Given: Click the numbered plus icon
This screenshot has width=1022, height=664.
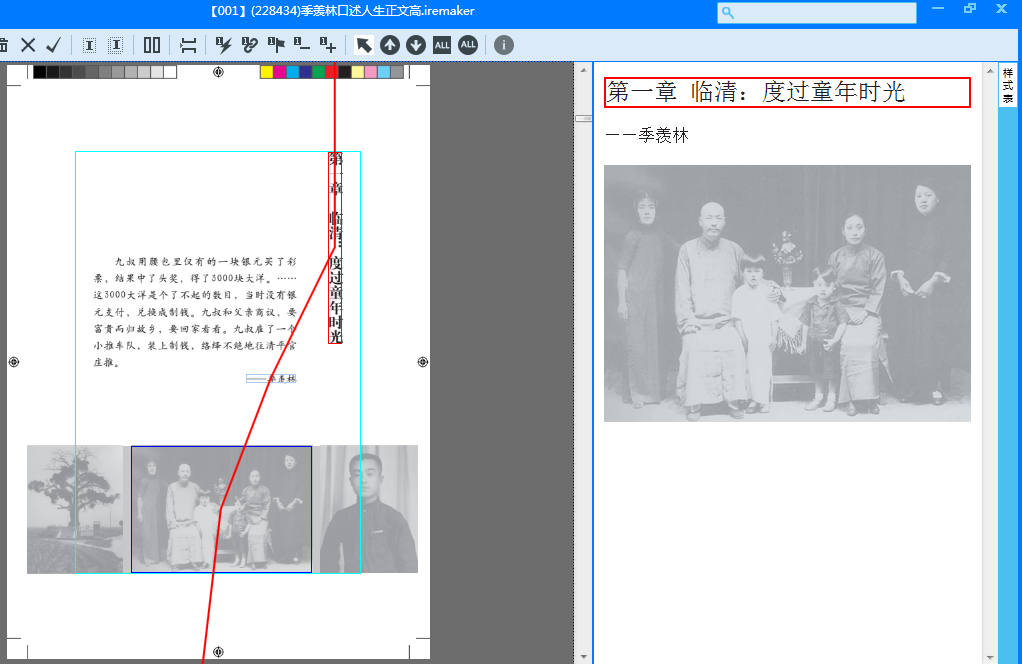Looking at the screenshot, I should (327, 45).
